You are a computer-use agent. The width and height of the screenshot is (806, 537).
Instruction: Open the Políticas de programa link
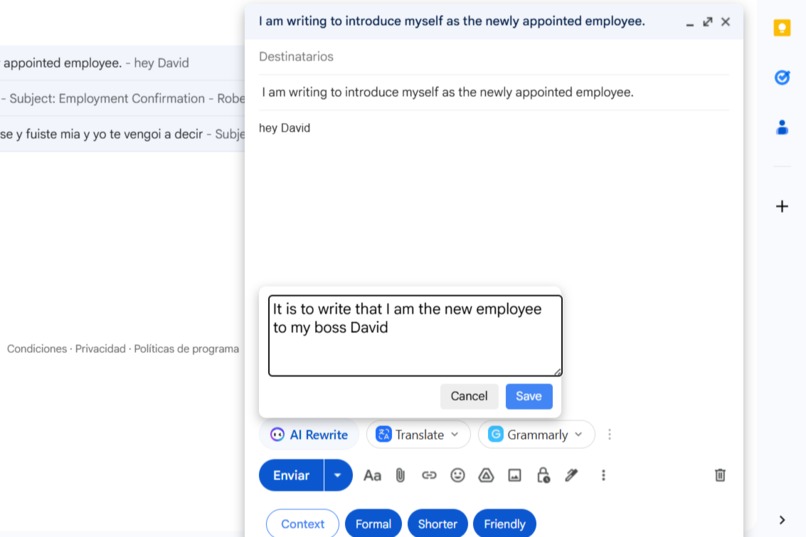(x=186, y=349)
